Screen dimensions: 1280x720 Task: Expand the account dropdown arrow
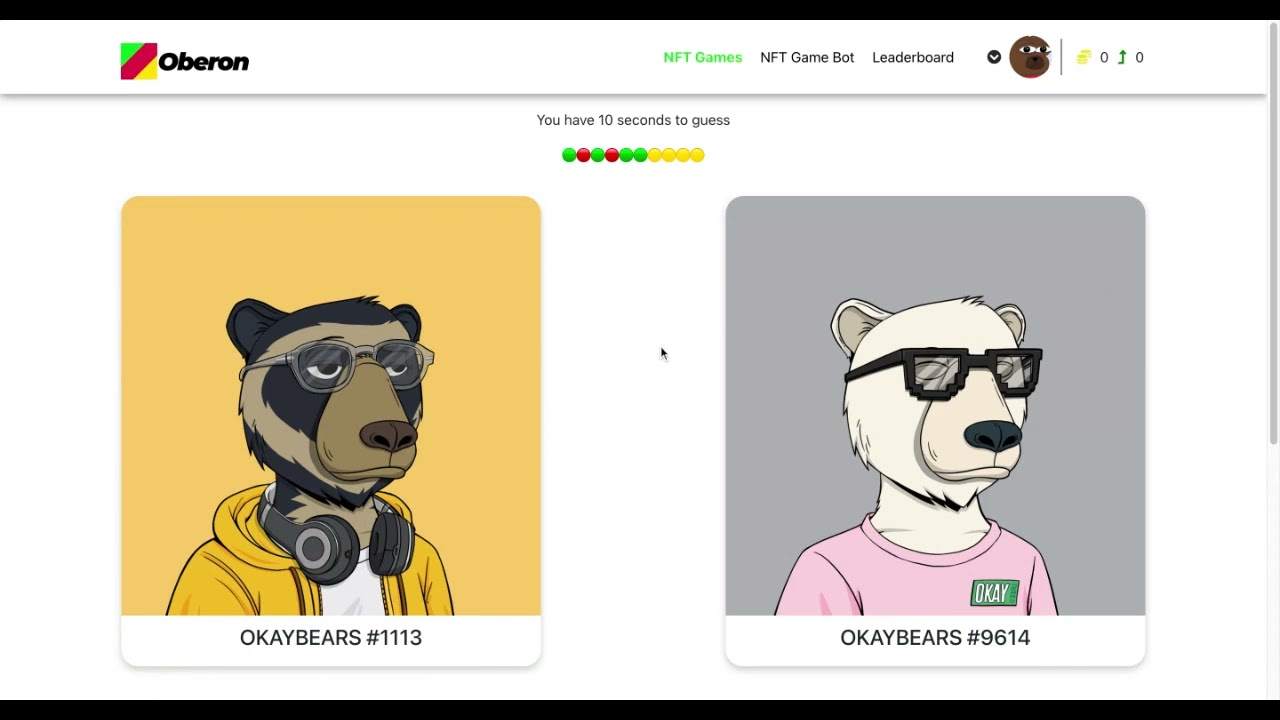pos(994,57)
